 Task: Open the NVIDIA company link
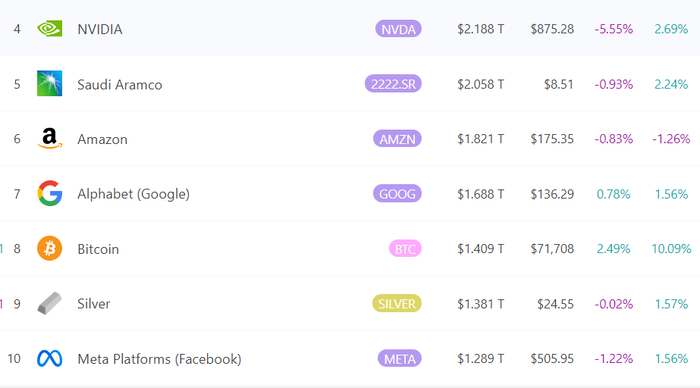[x=100, y=29]
